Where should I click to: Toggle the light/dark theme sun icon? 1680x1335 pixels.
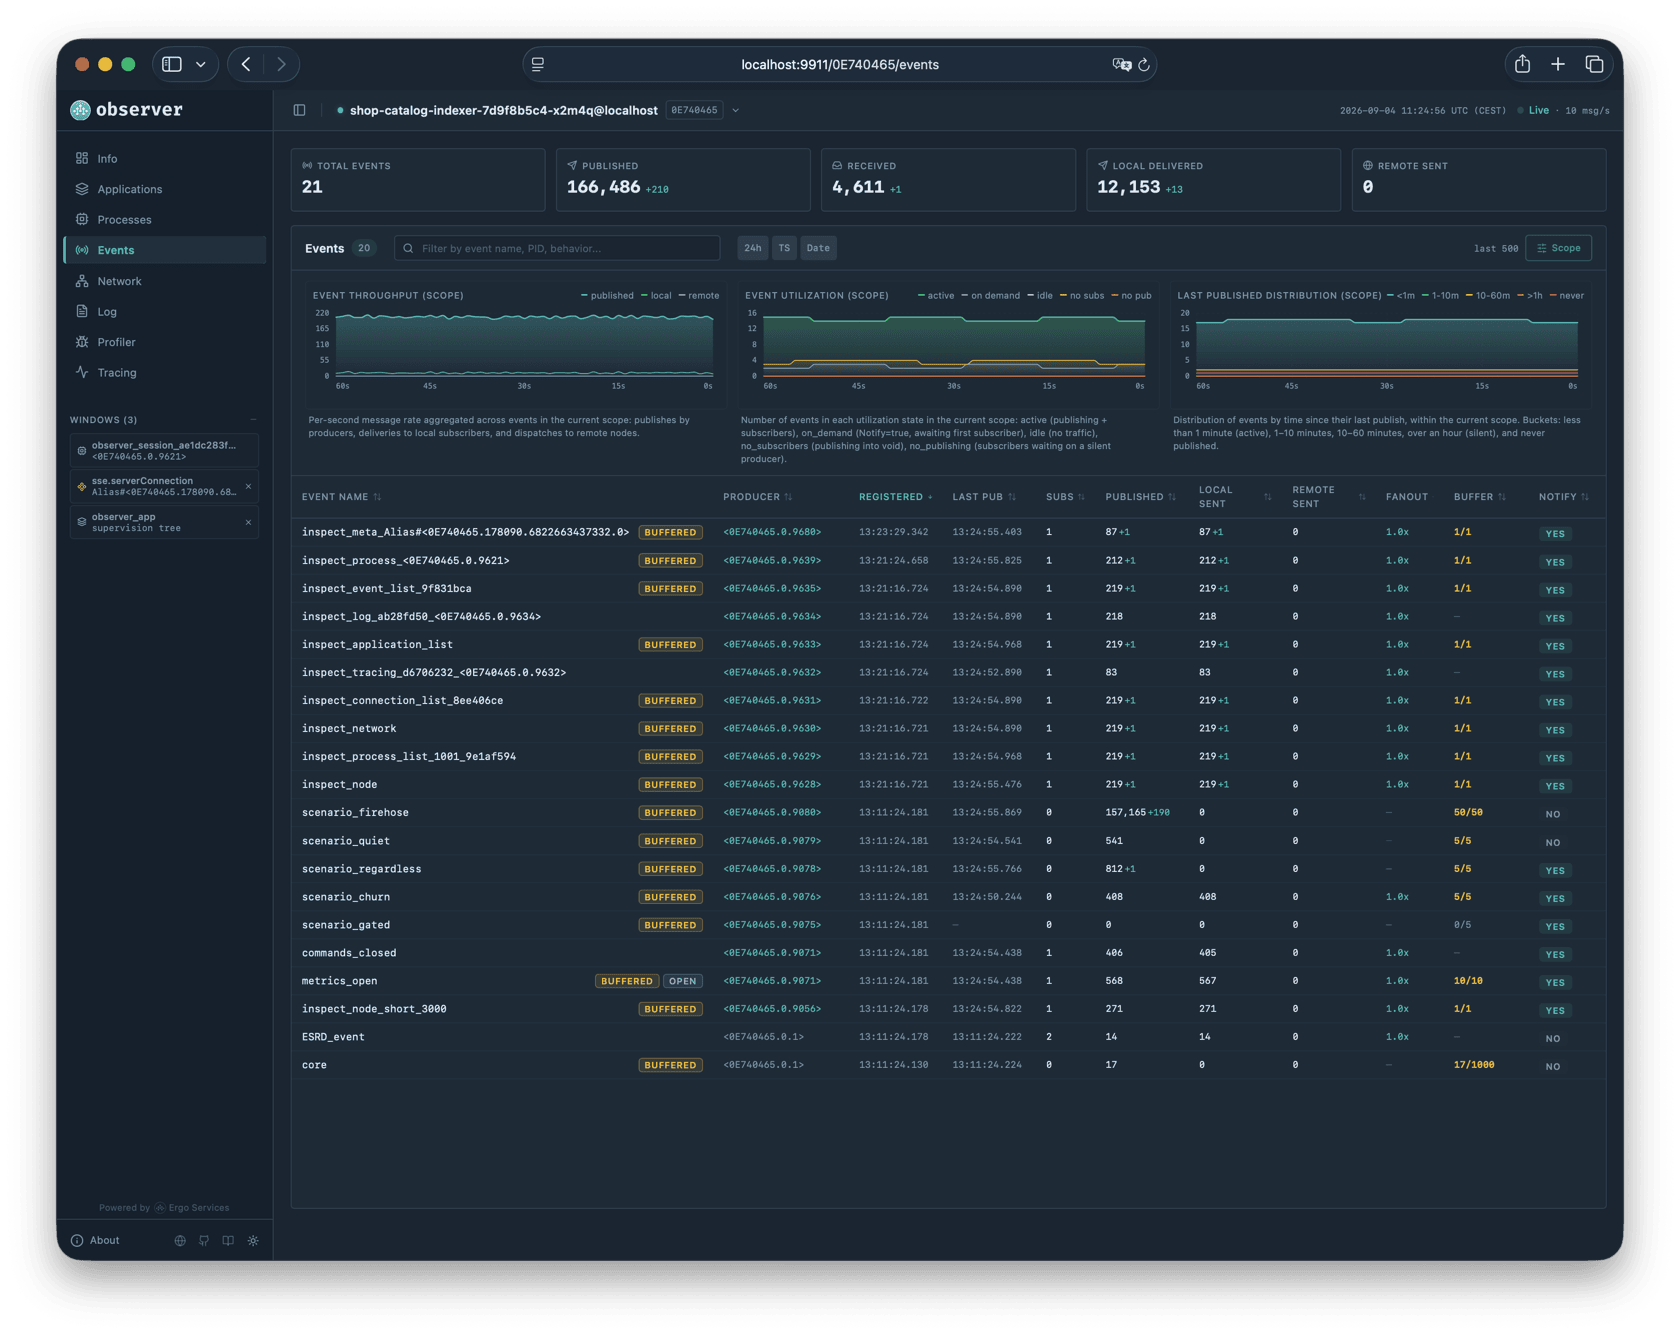click(x=253, y=1240)
